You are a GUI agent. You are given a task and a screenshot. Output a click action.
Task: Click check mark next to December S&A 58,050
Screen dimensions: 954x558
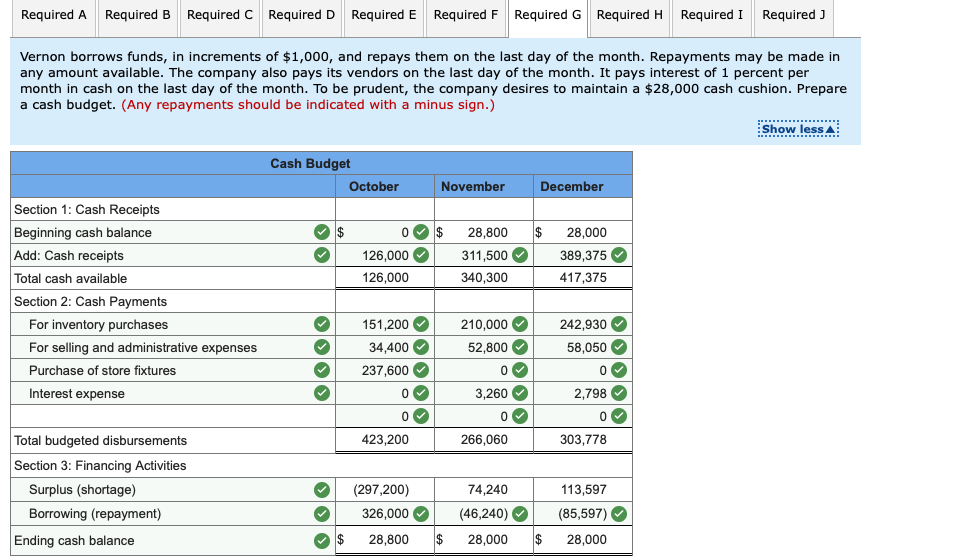coord(619,347)
